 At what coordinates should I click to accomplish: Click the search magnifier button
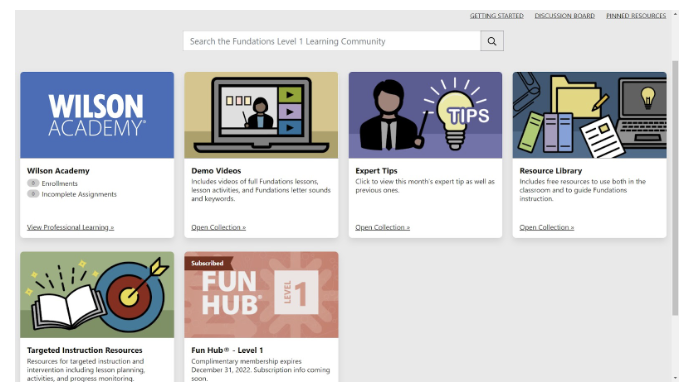[492, 41]
